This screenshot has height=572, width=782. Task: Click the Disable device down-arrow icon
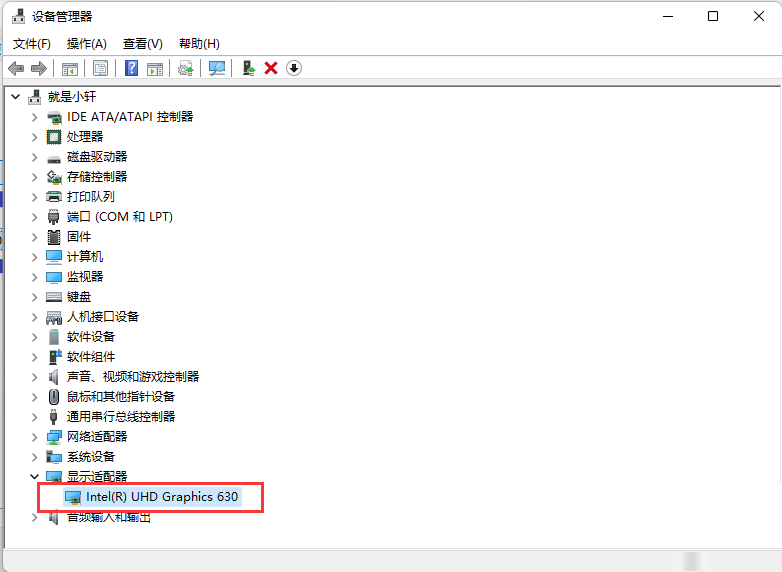tap(294, 68)
